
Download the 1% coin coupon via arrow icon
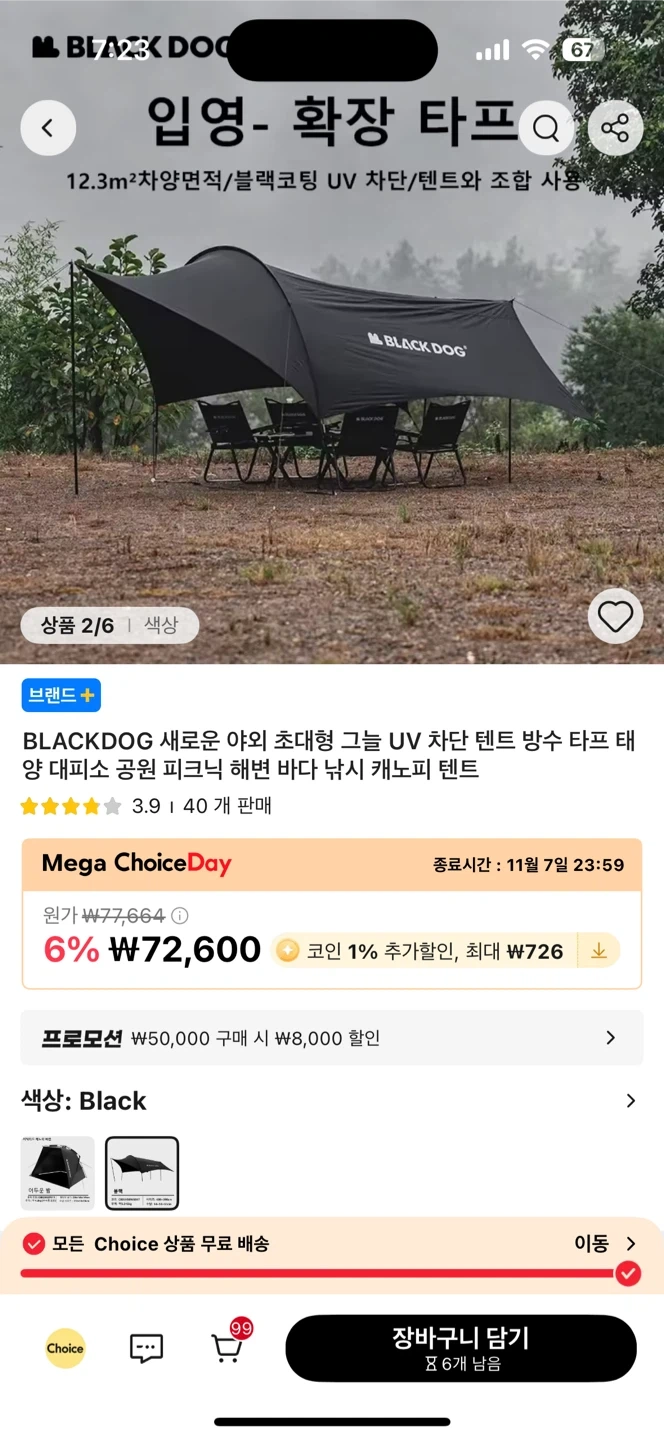pos(598,950)
